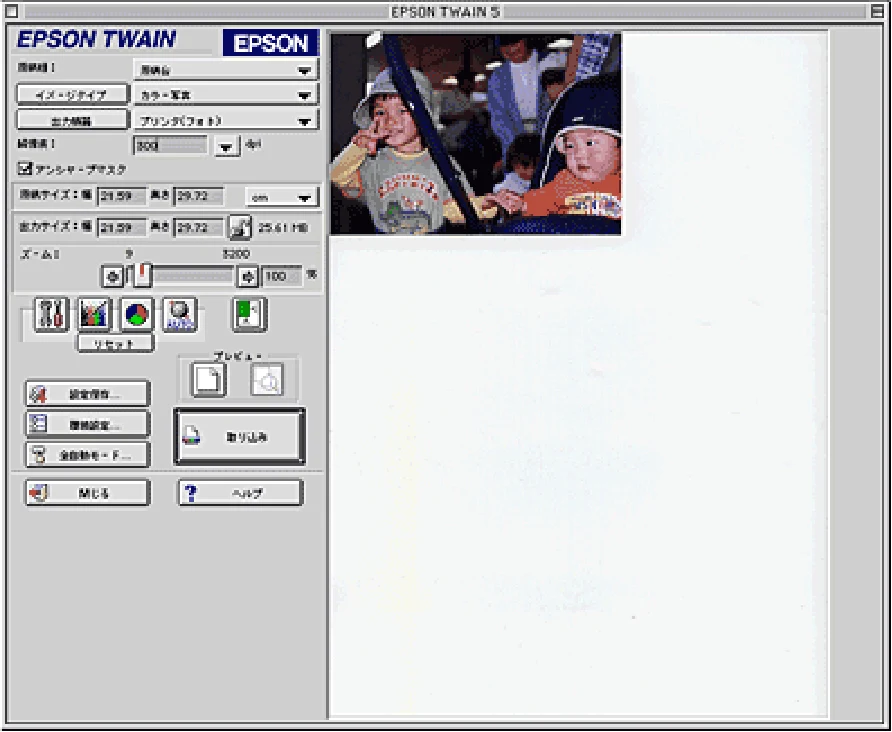Click the green auto-locate marquee icon
892x732 pixels.
[250, 314]
